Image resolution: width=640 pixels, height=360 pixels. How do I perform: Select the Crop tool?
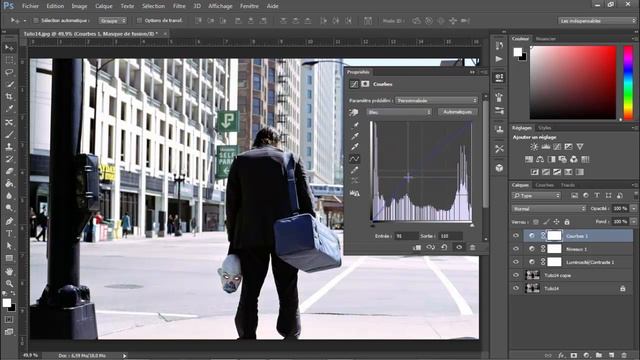point(9,97)
